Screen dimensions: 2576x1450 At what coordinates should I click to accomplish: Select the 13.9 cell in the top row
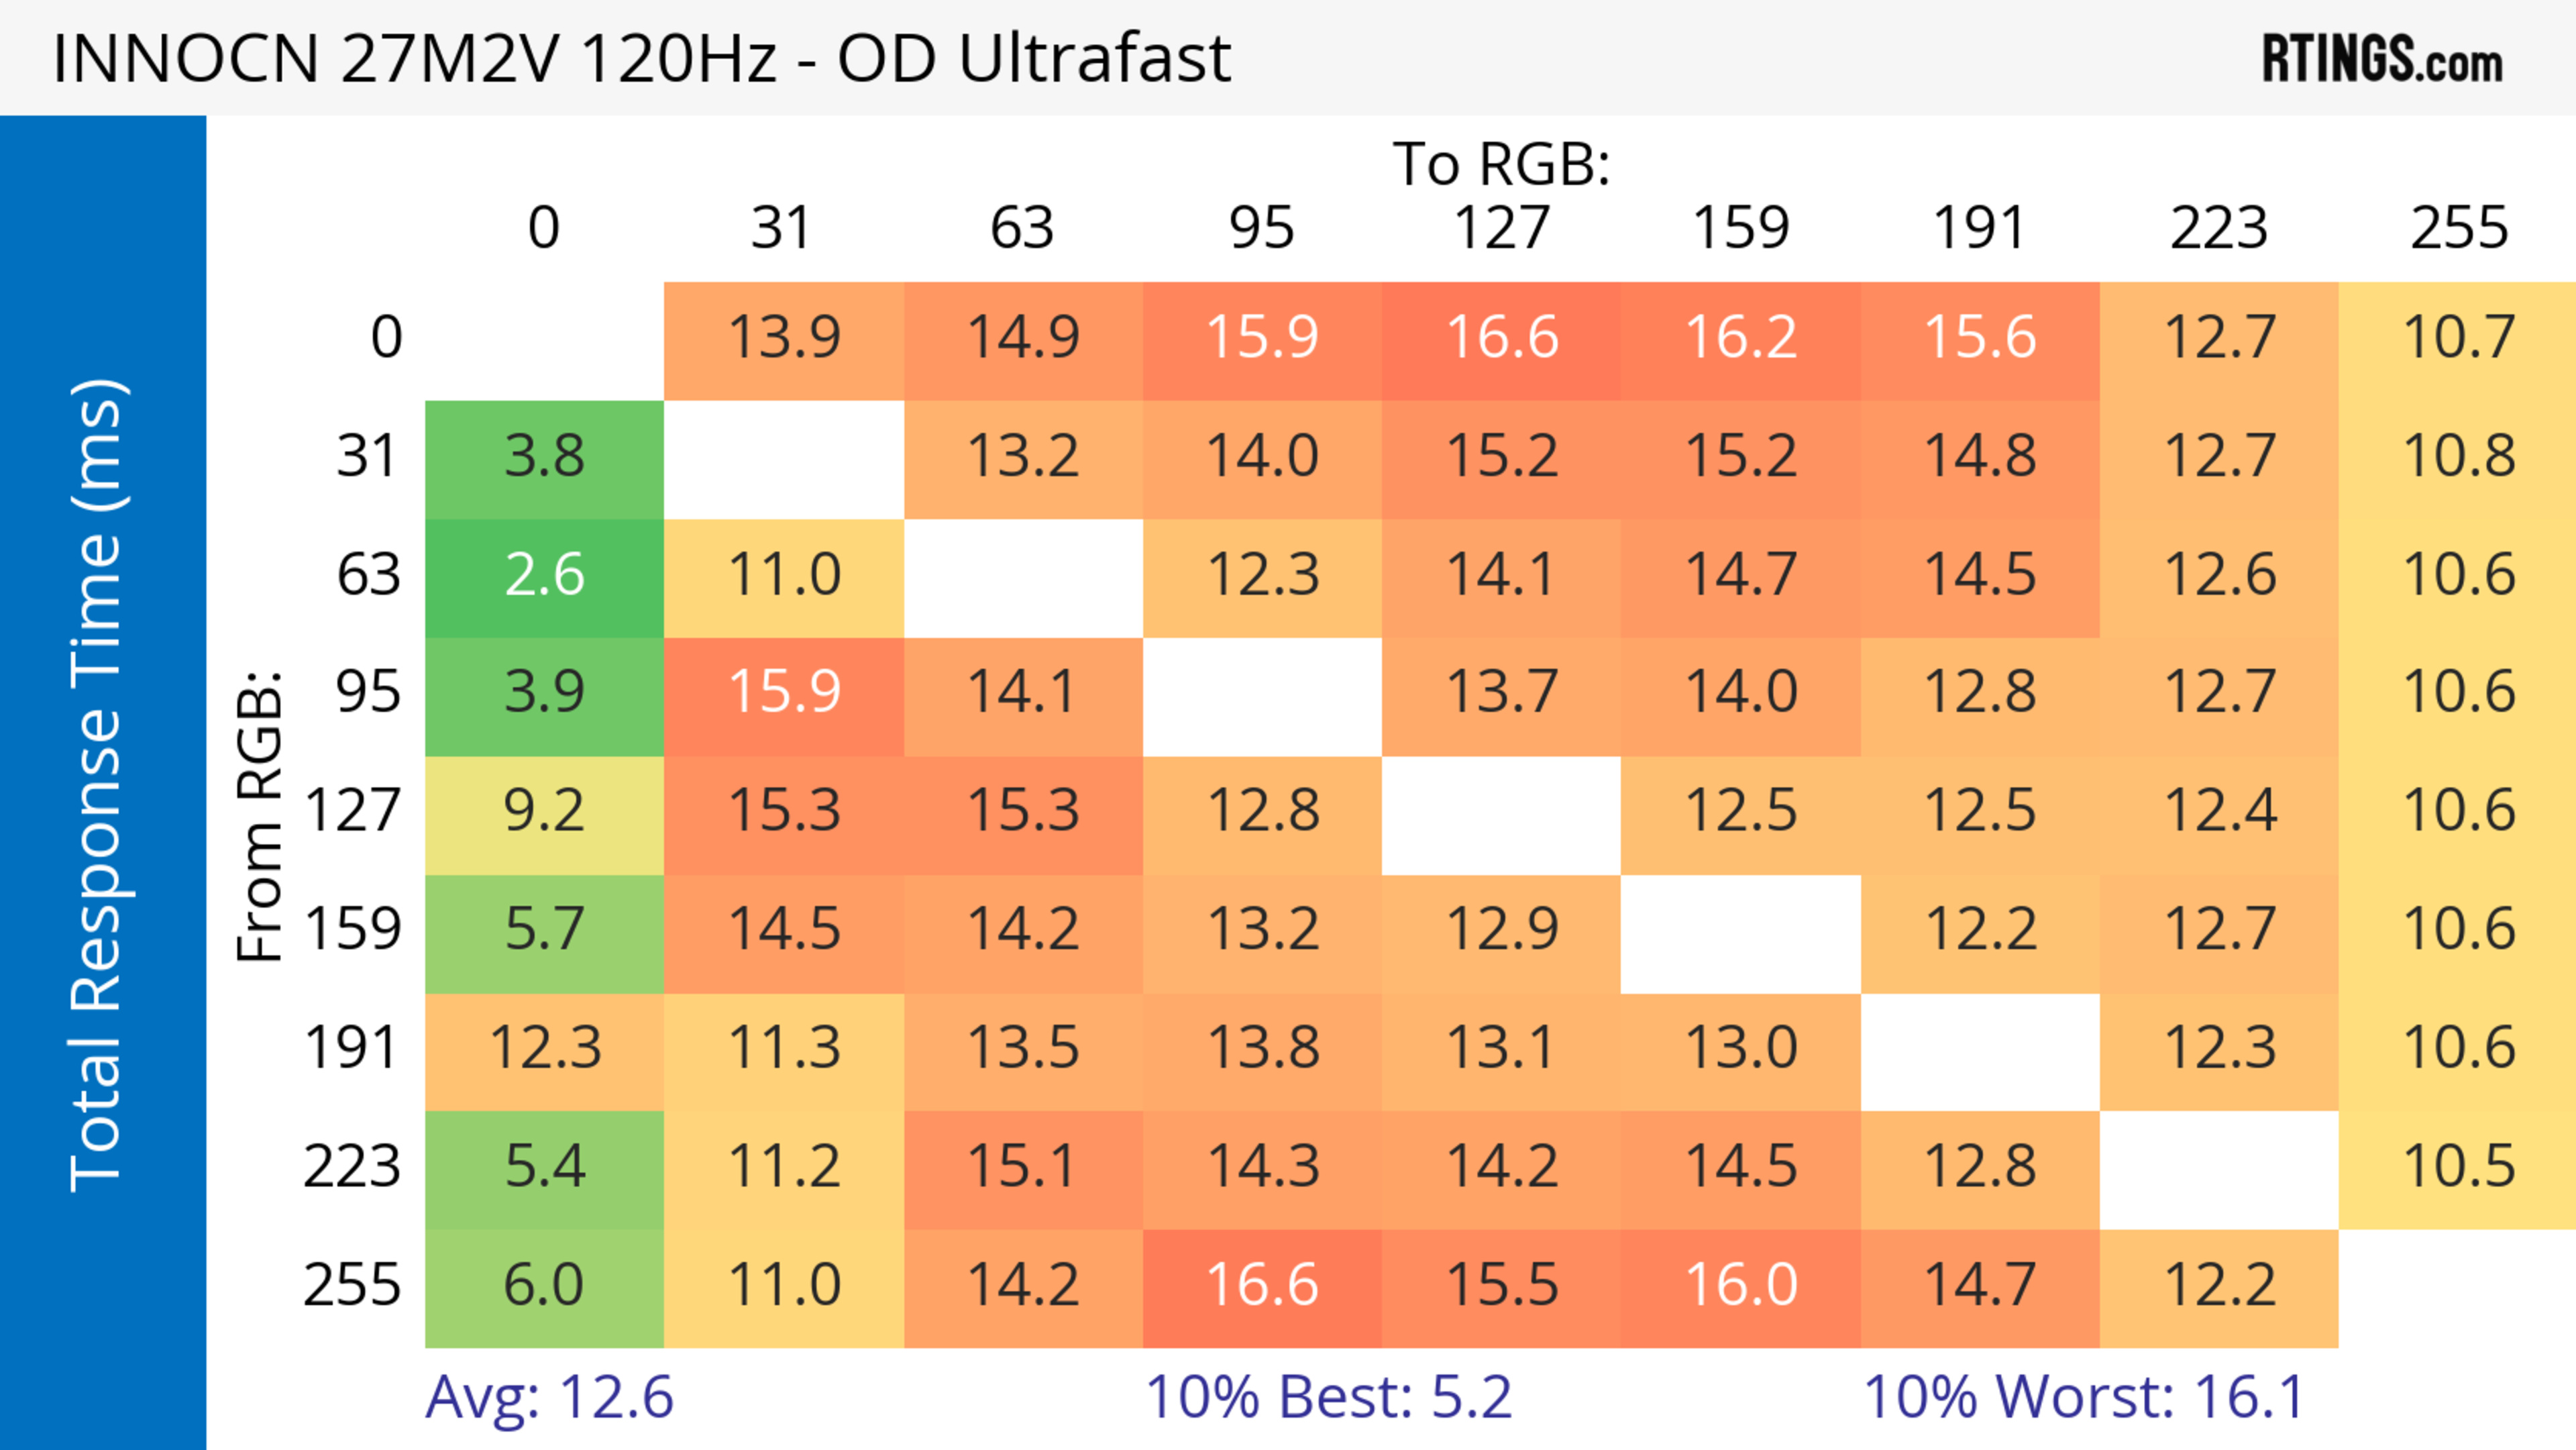tap(784, 338)
